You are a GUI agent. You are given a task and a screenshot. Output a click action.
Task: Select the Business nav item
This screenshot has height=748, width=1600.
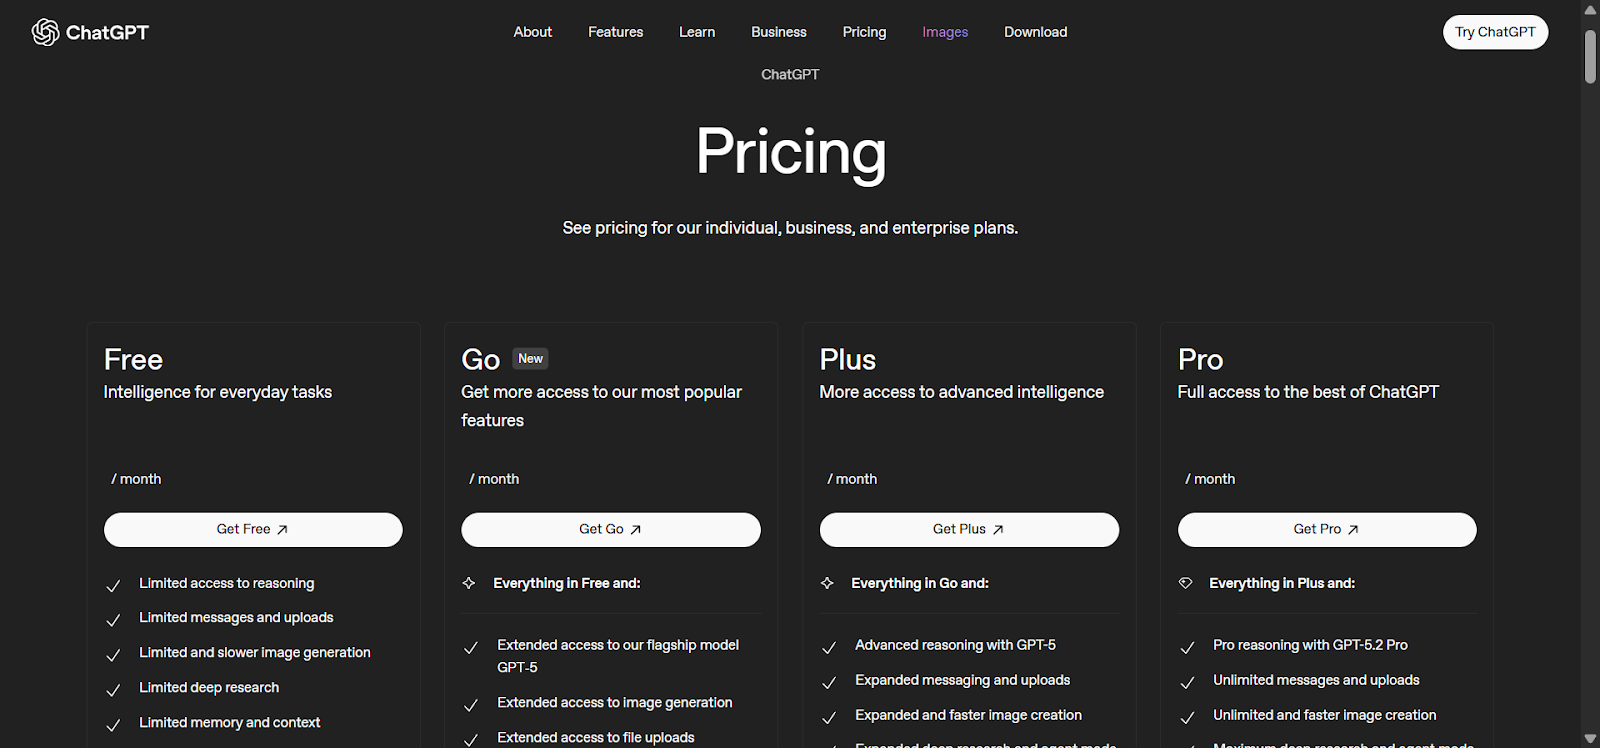click(x=779, y=32)
